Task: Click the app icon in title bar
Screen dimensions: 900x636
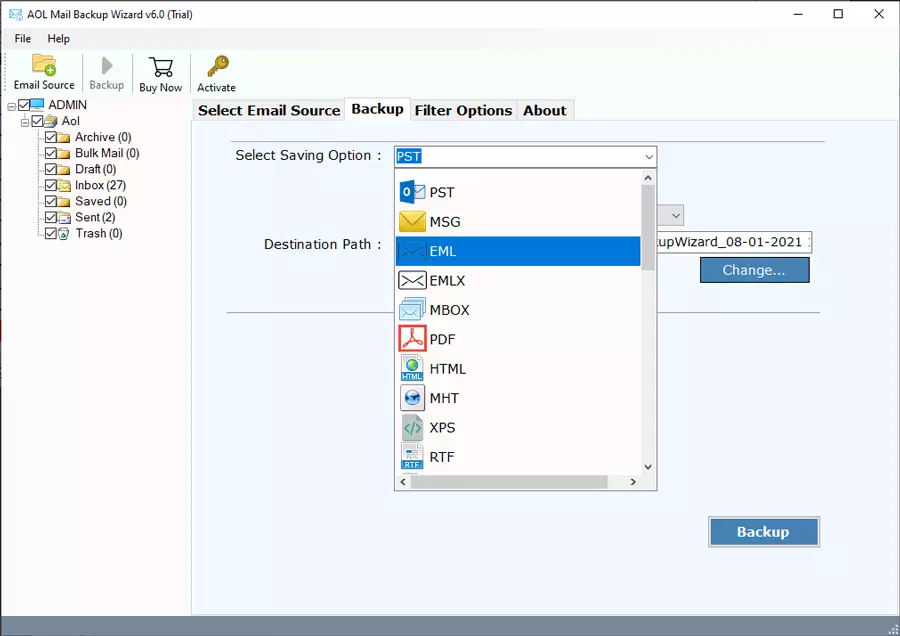Action: pyautogui.click(x=15, y=14)
